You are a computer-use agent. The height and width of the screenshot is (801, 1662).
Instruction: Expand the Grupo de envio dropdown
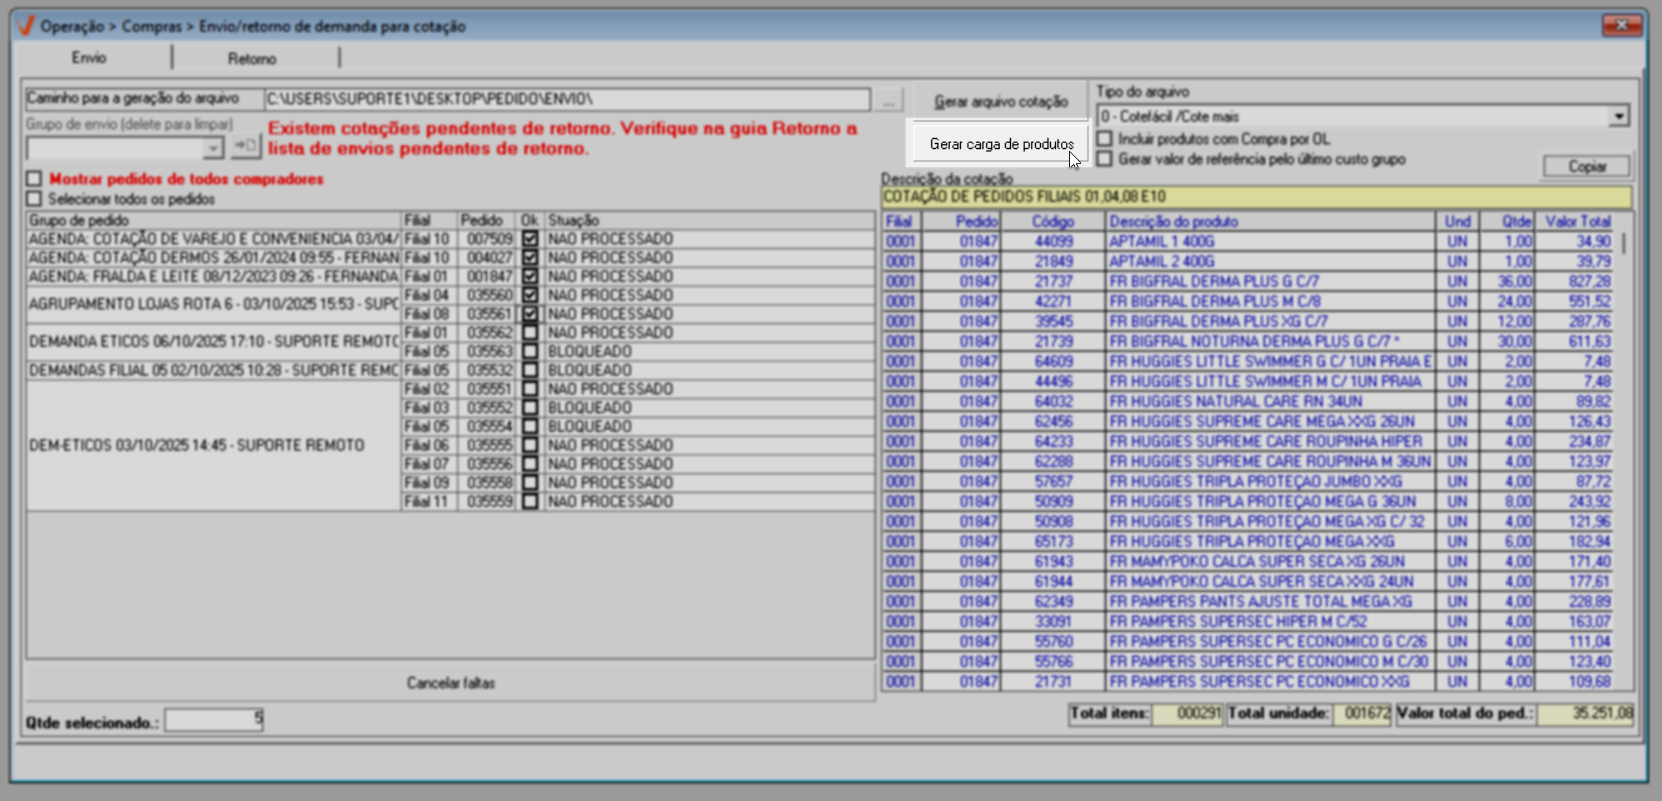coord(213,148)
